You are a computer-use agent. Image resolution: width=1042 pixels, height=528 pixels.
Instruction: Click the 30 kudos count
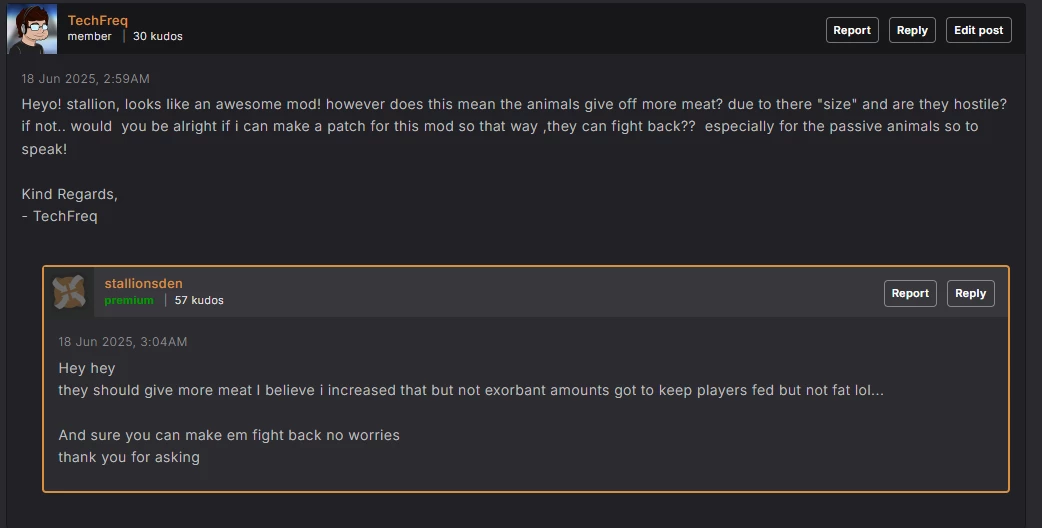(x=157, y=36)
